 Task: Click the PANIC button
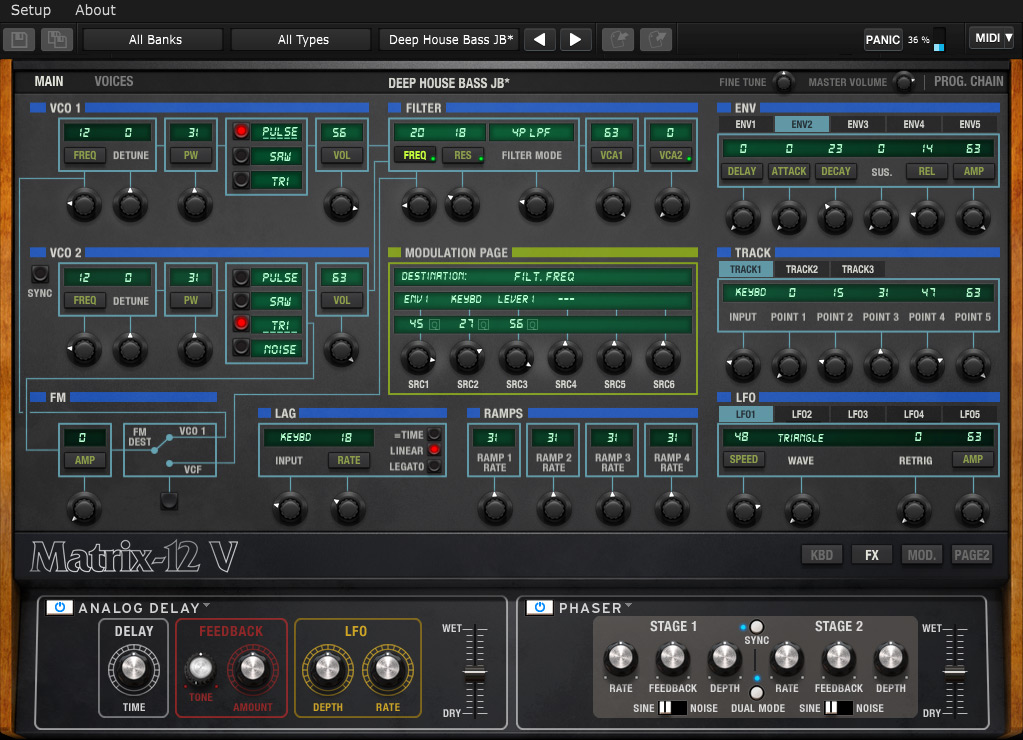(883, 40)
